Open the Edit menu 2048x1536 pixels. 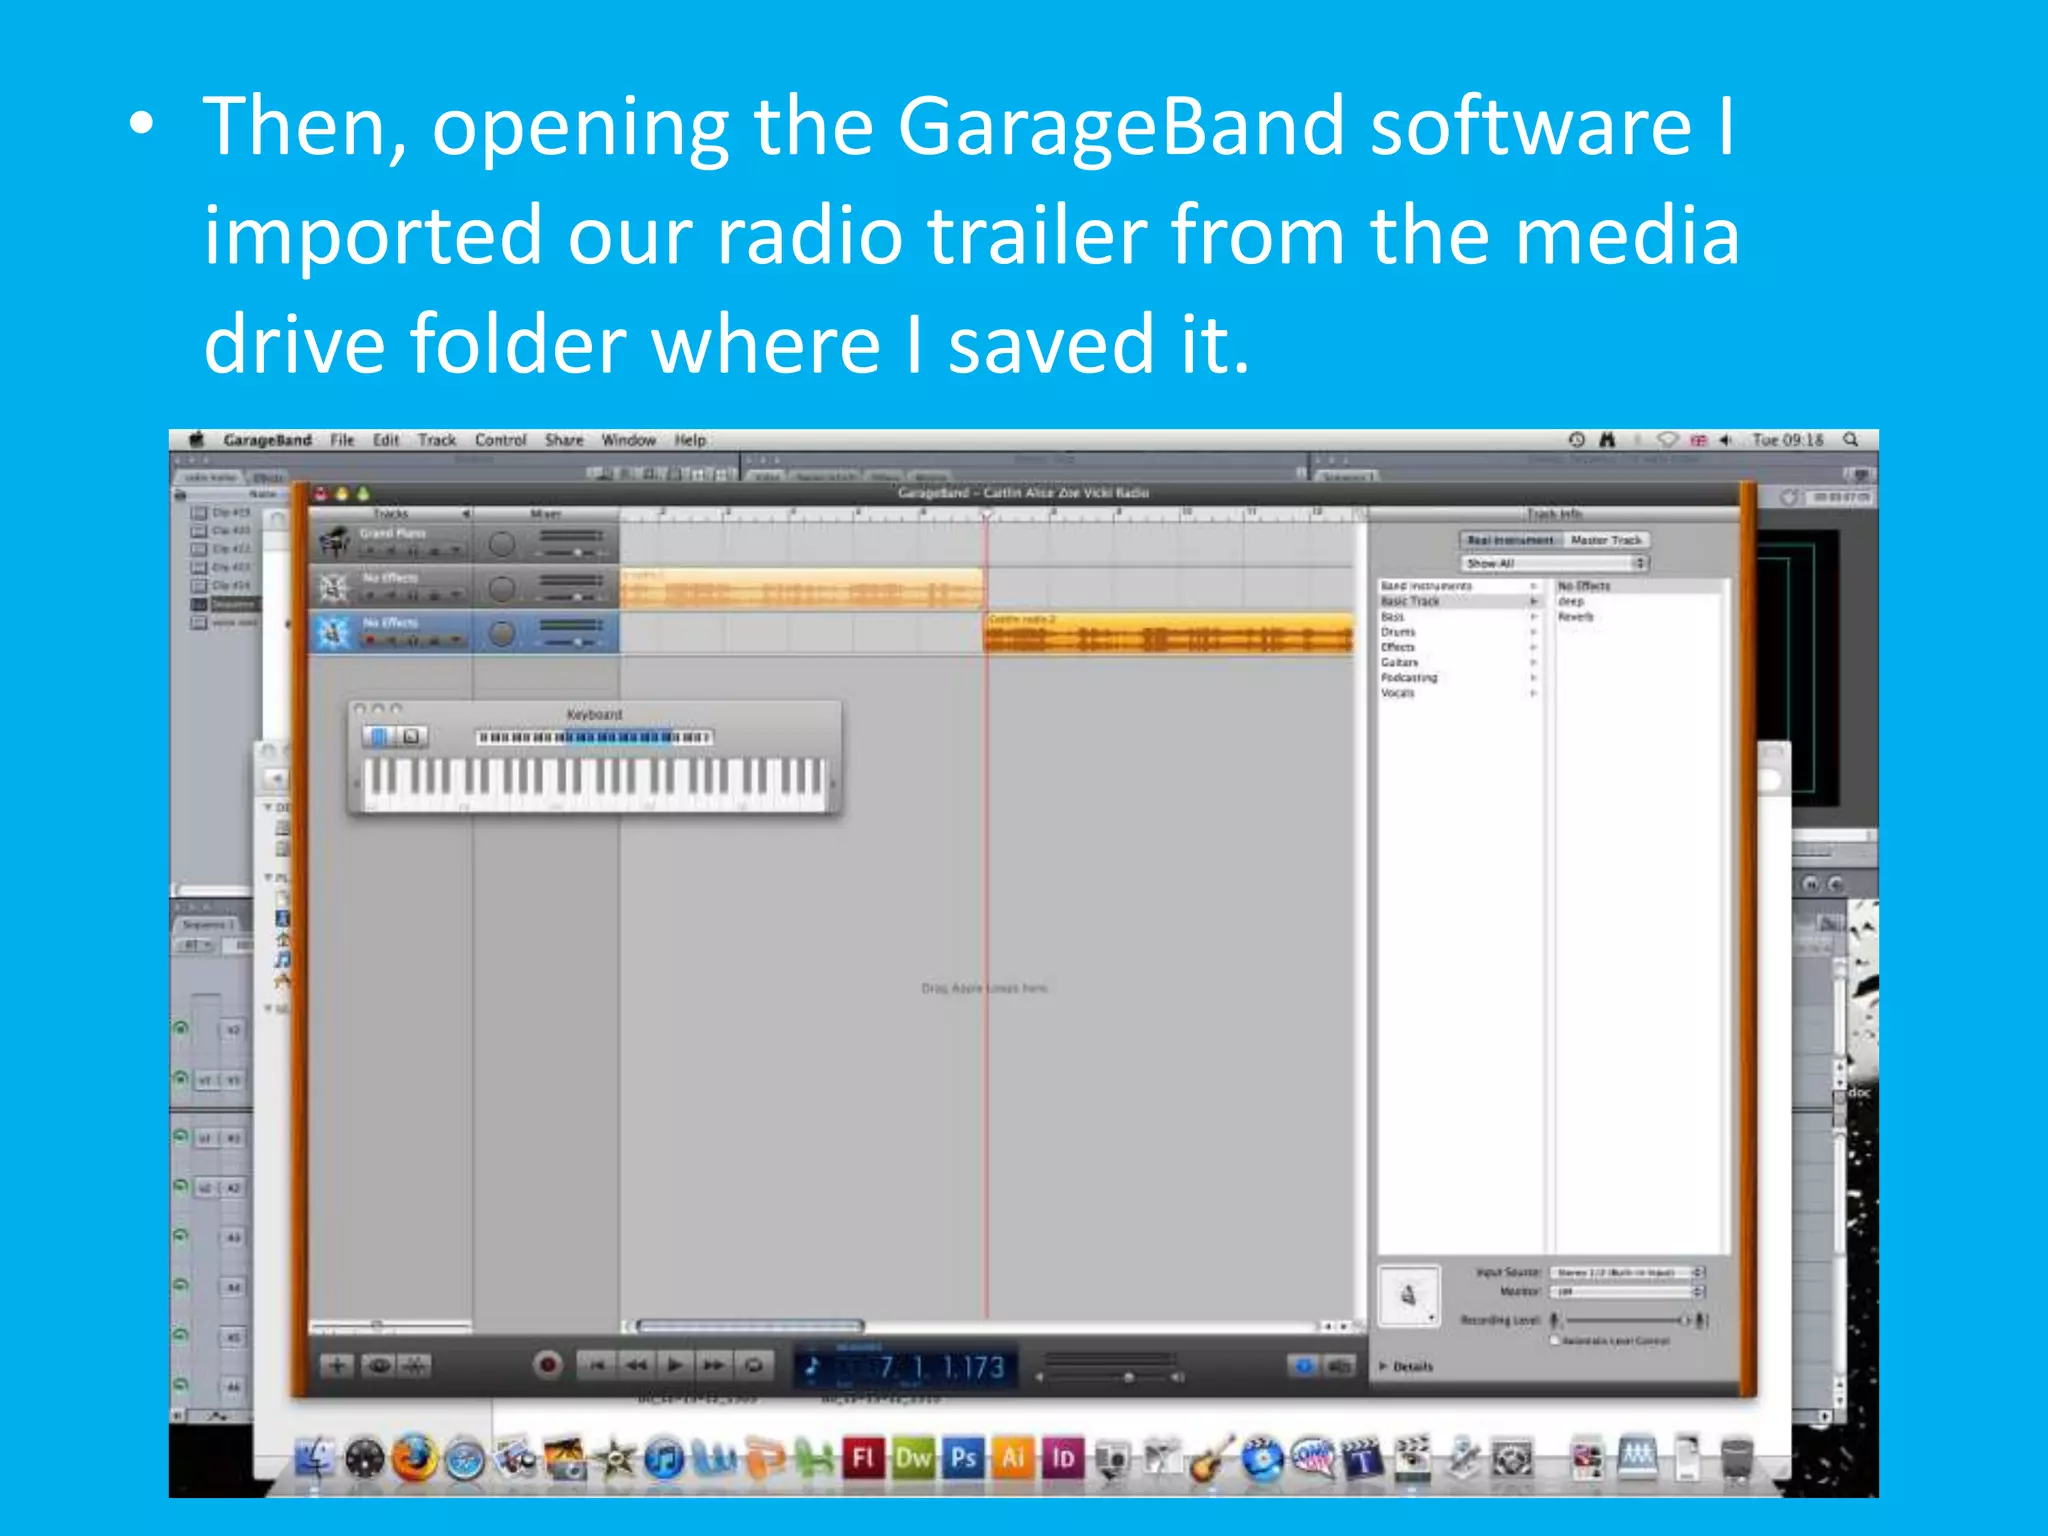click(386, 440)
